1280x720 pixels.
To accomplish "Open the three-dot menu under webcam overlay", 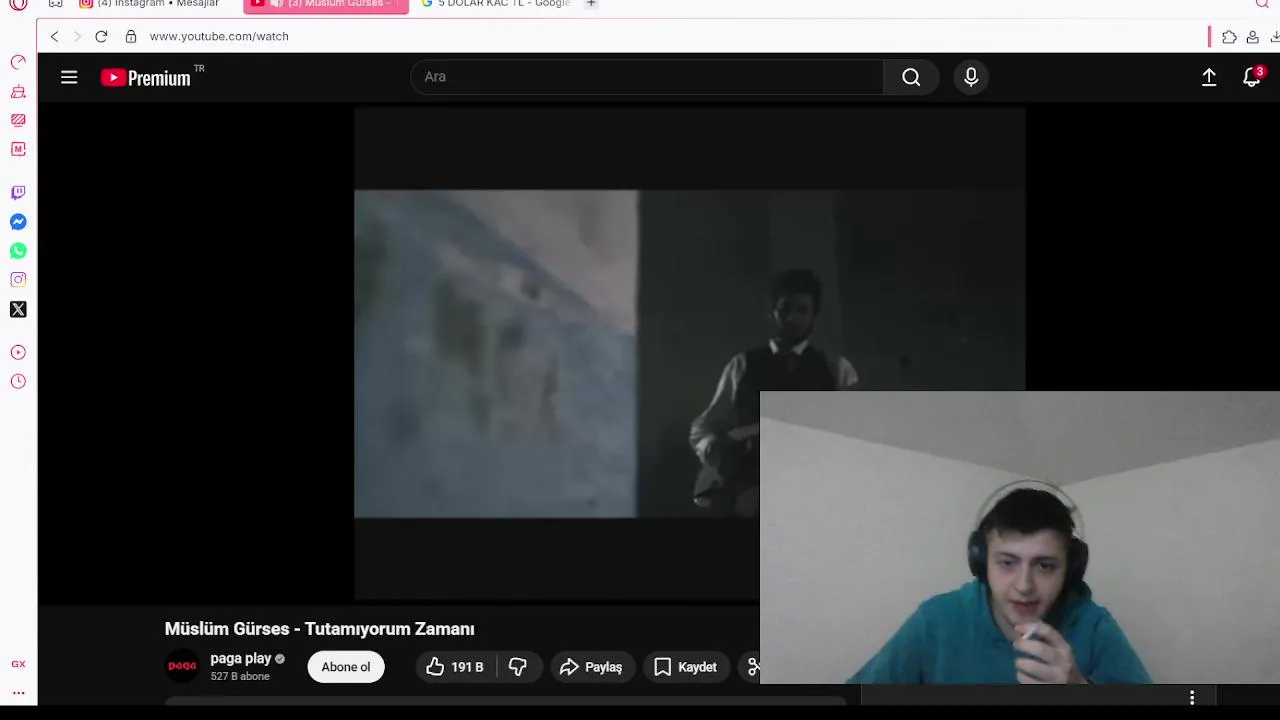I will tap(1192, 697).
